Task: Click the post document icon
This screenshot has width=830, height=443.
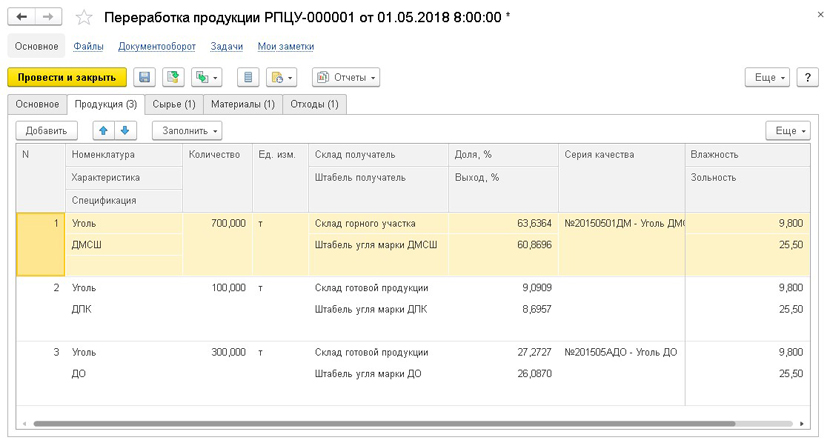Action: pyautogui.click(x=173, y=77)
